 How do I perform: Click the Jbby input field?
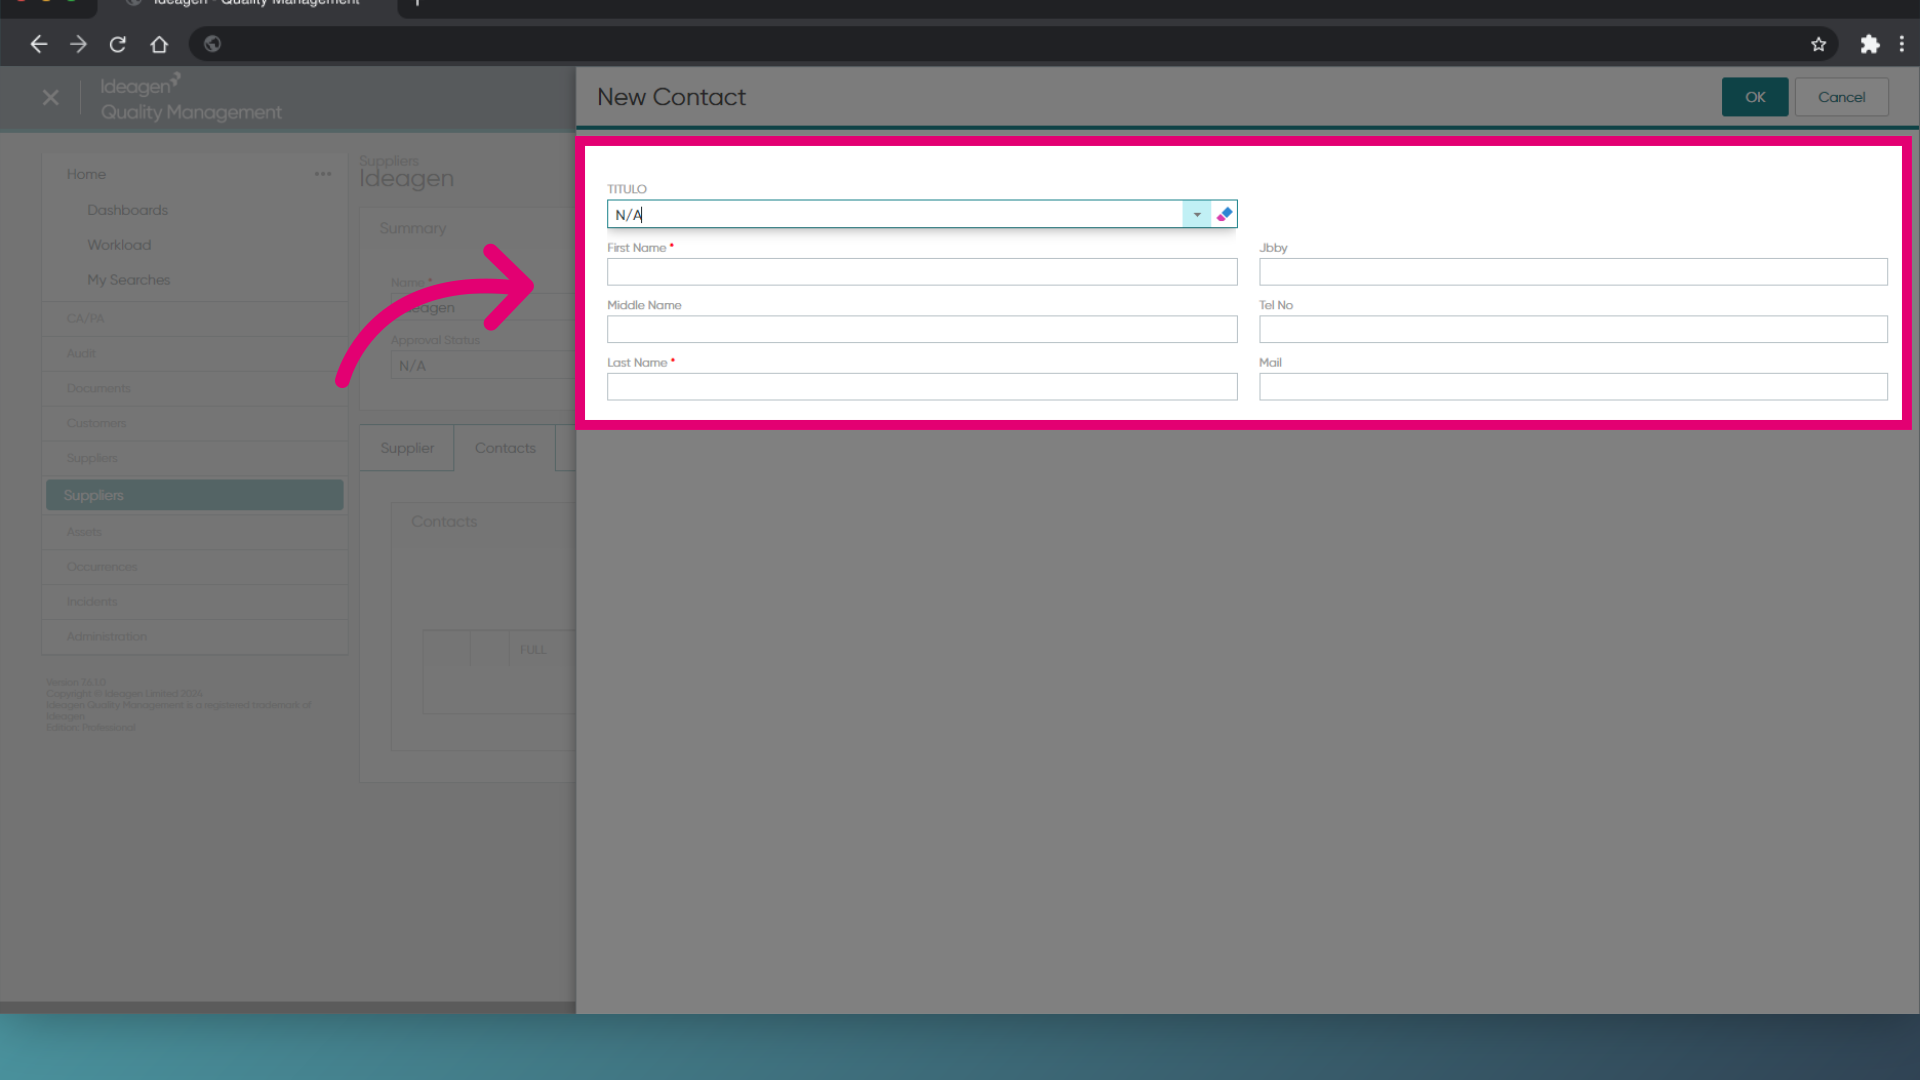[1573, 272]
